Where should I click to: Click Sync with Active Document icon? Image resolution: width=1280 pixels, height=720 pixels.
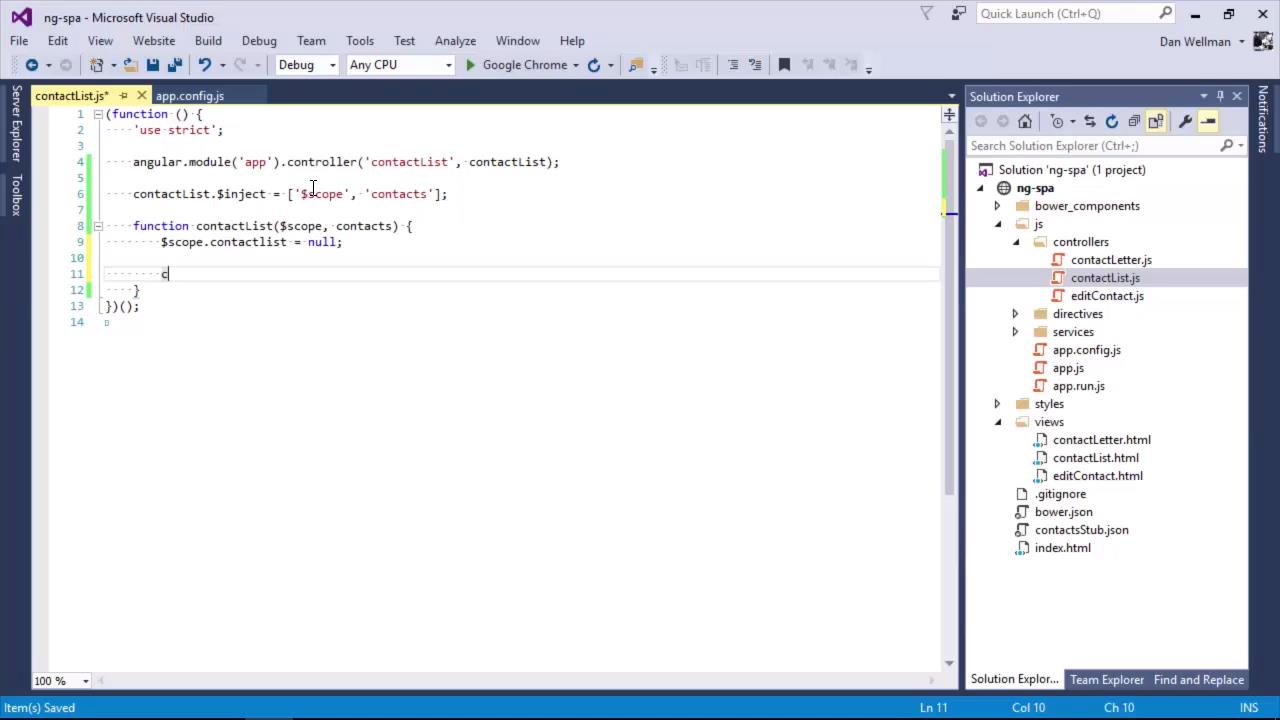click(1090, 121)
